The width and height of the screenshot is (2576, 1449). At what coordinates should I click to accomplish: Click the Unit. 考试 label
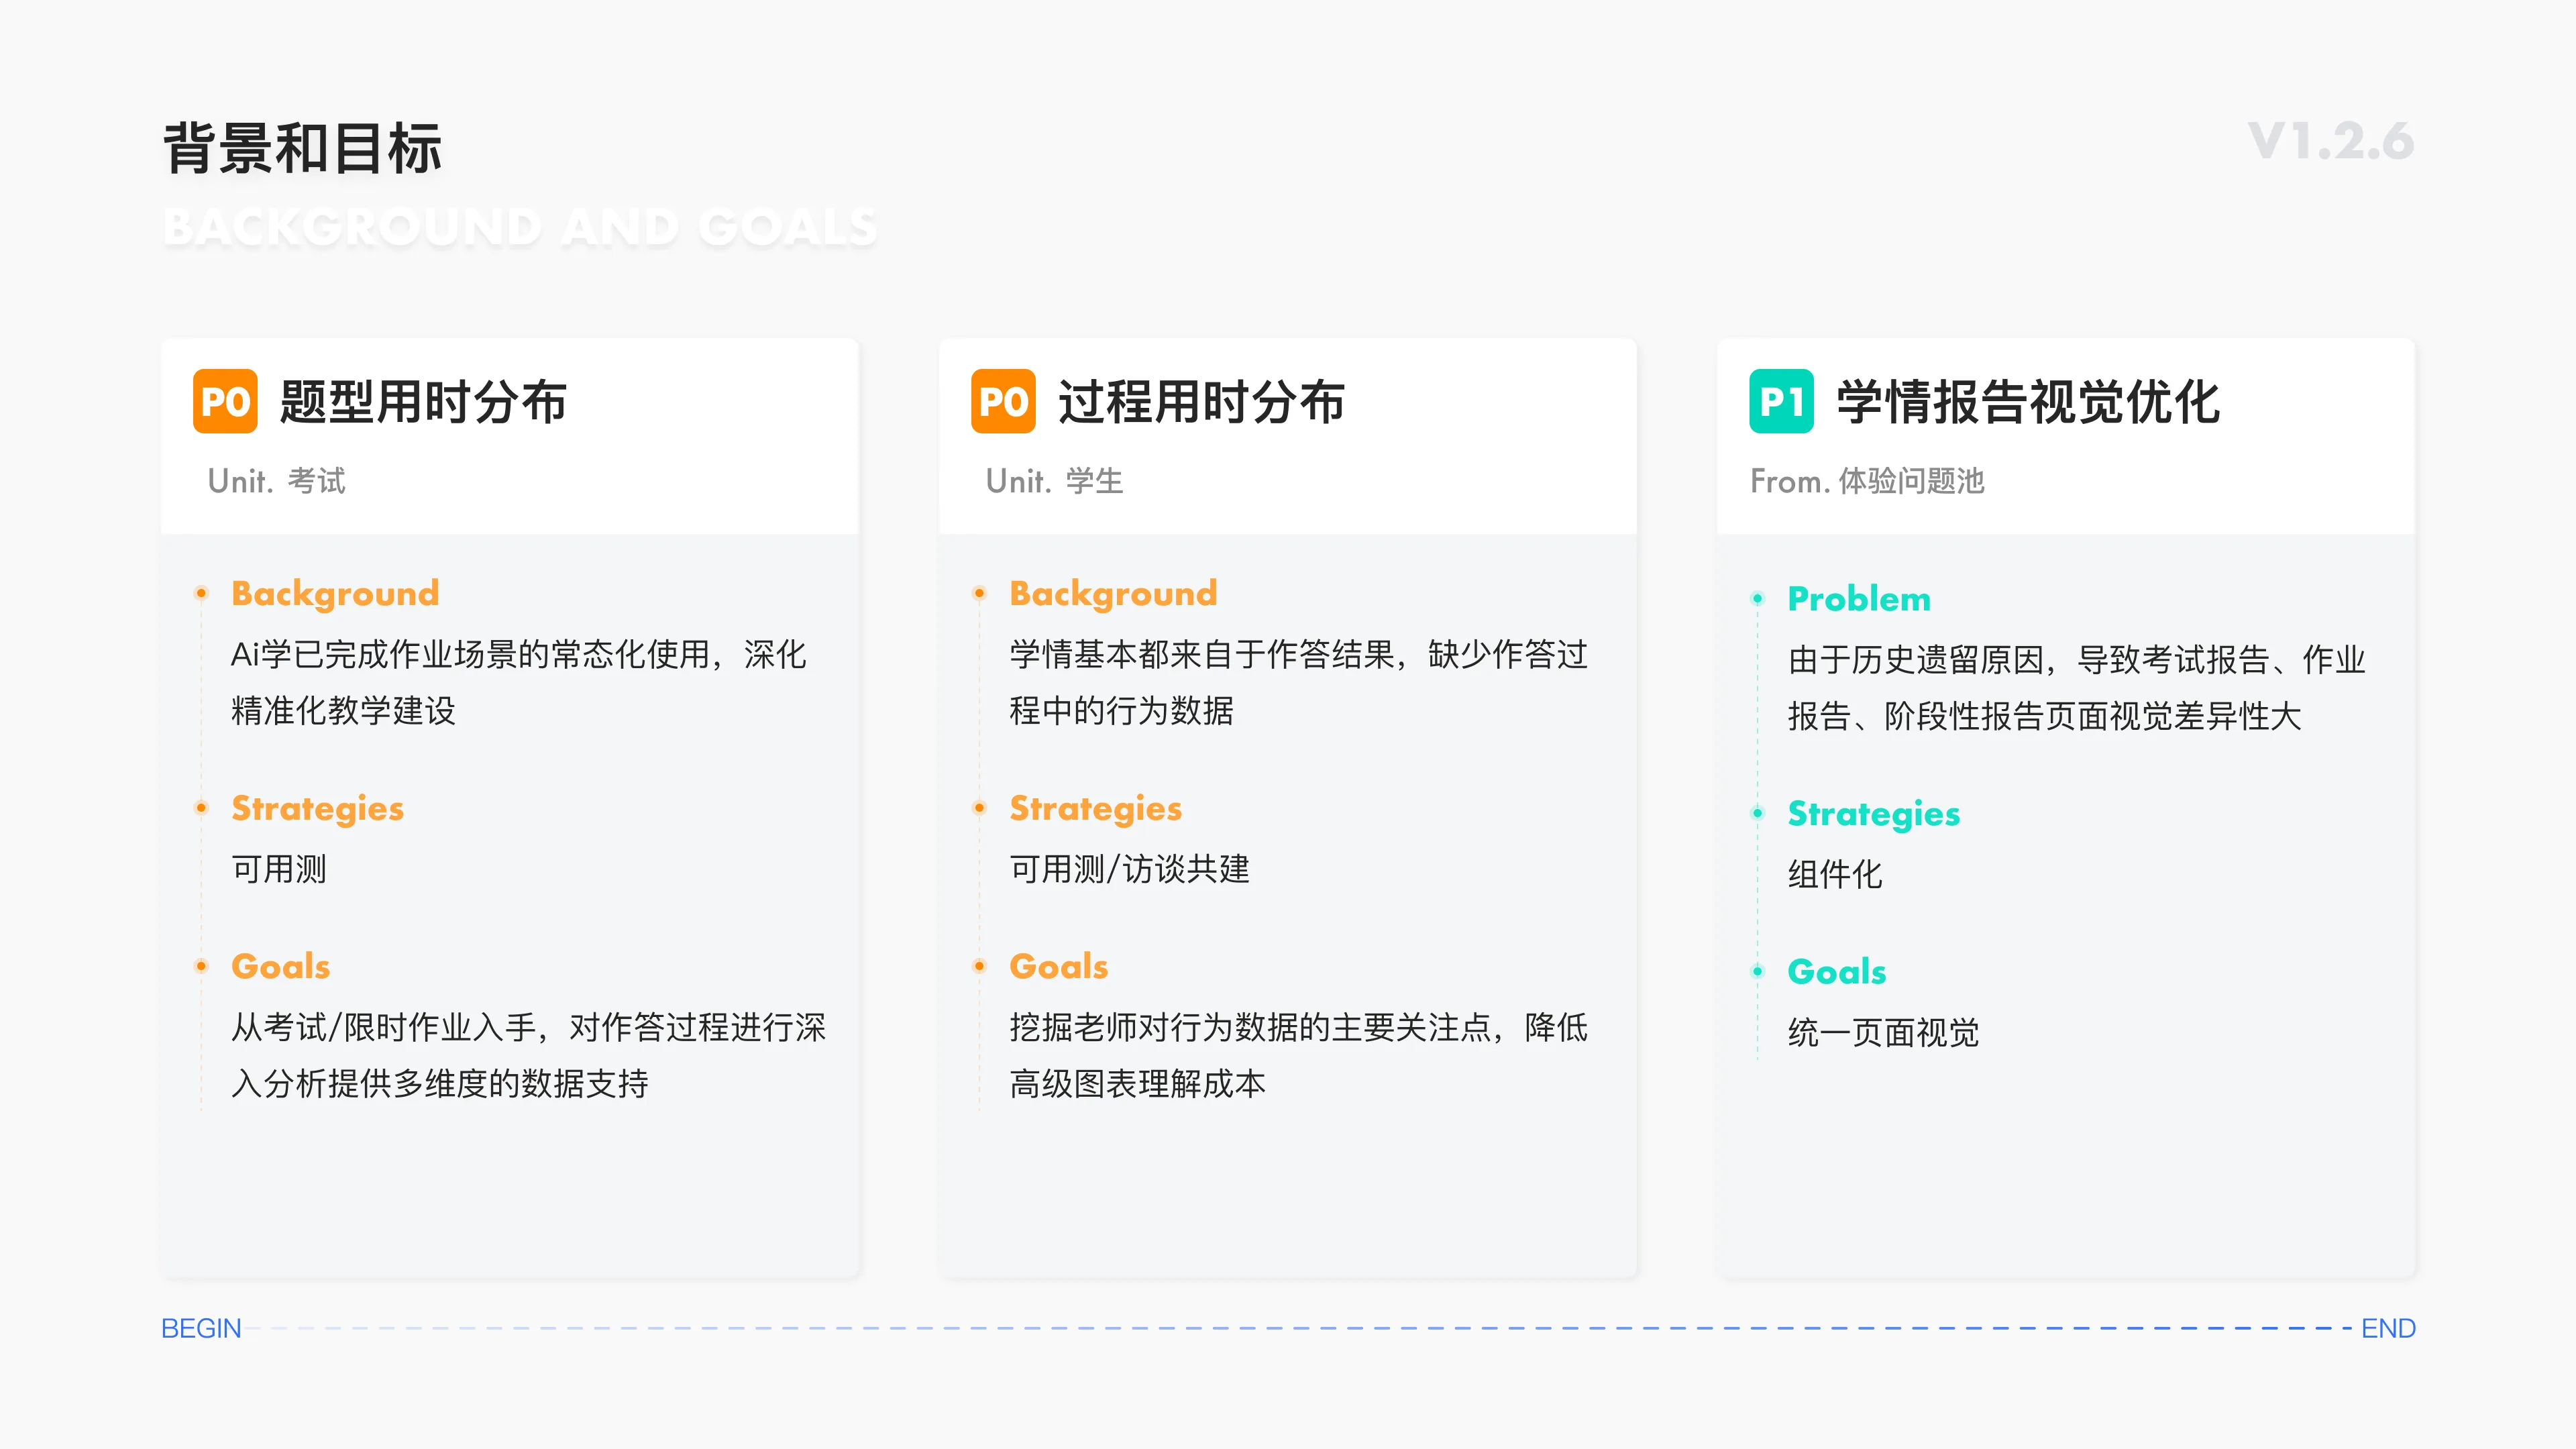[277, 481]
